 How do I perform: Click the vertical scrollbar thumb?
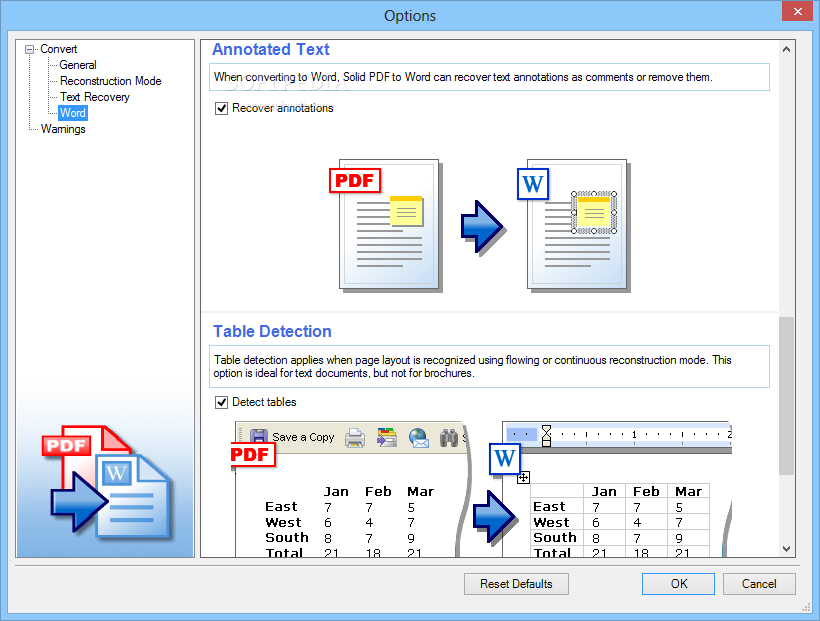coord(786,396)
